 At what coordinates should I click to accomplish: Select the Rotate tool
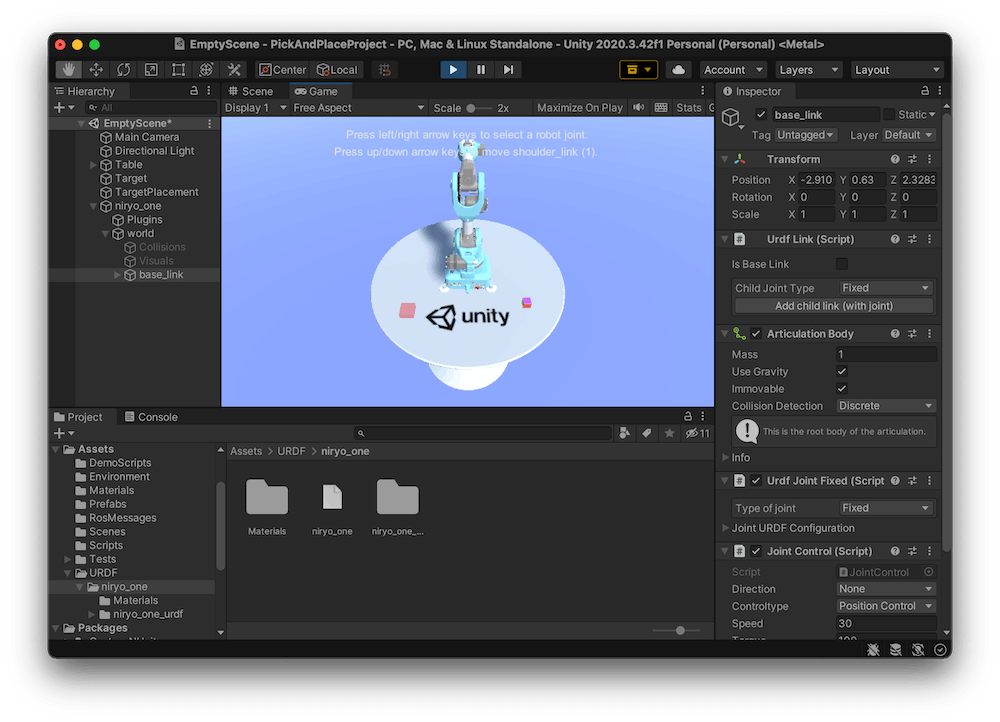(123, 70)
